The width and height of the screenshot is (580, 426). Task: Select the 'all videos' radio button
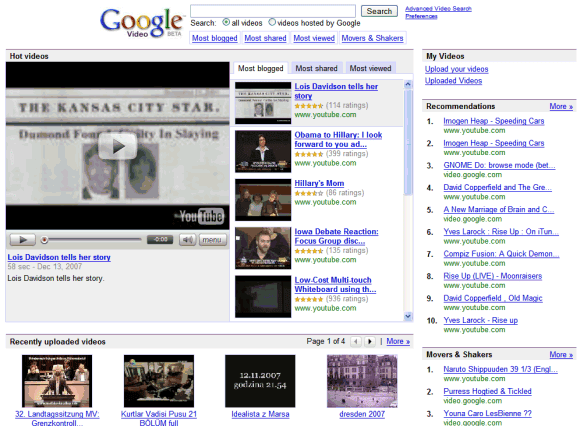tap(226, 23)
